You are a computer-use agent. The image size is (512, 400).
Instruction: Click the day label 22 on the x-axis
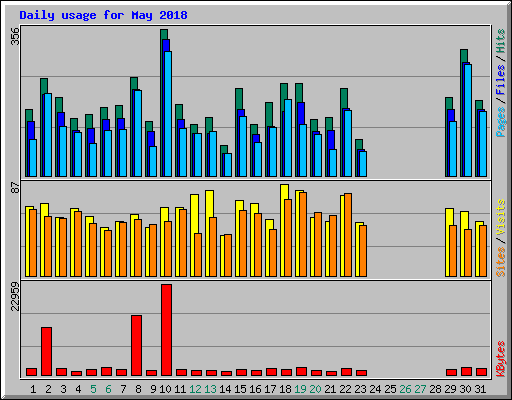(x=345, y=389)
